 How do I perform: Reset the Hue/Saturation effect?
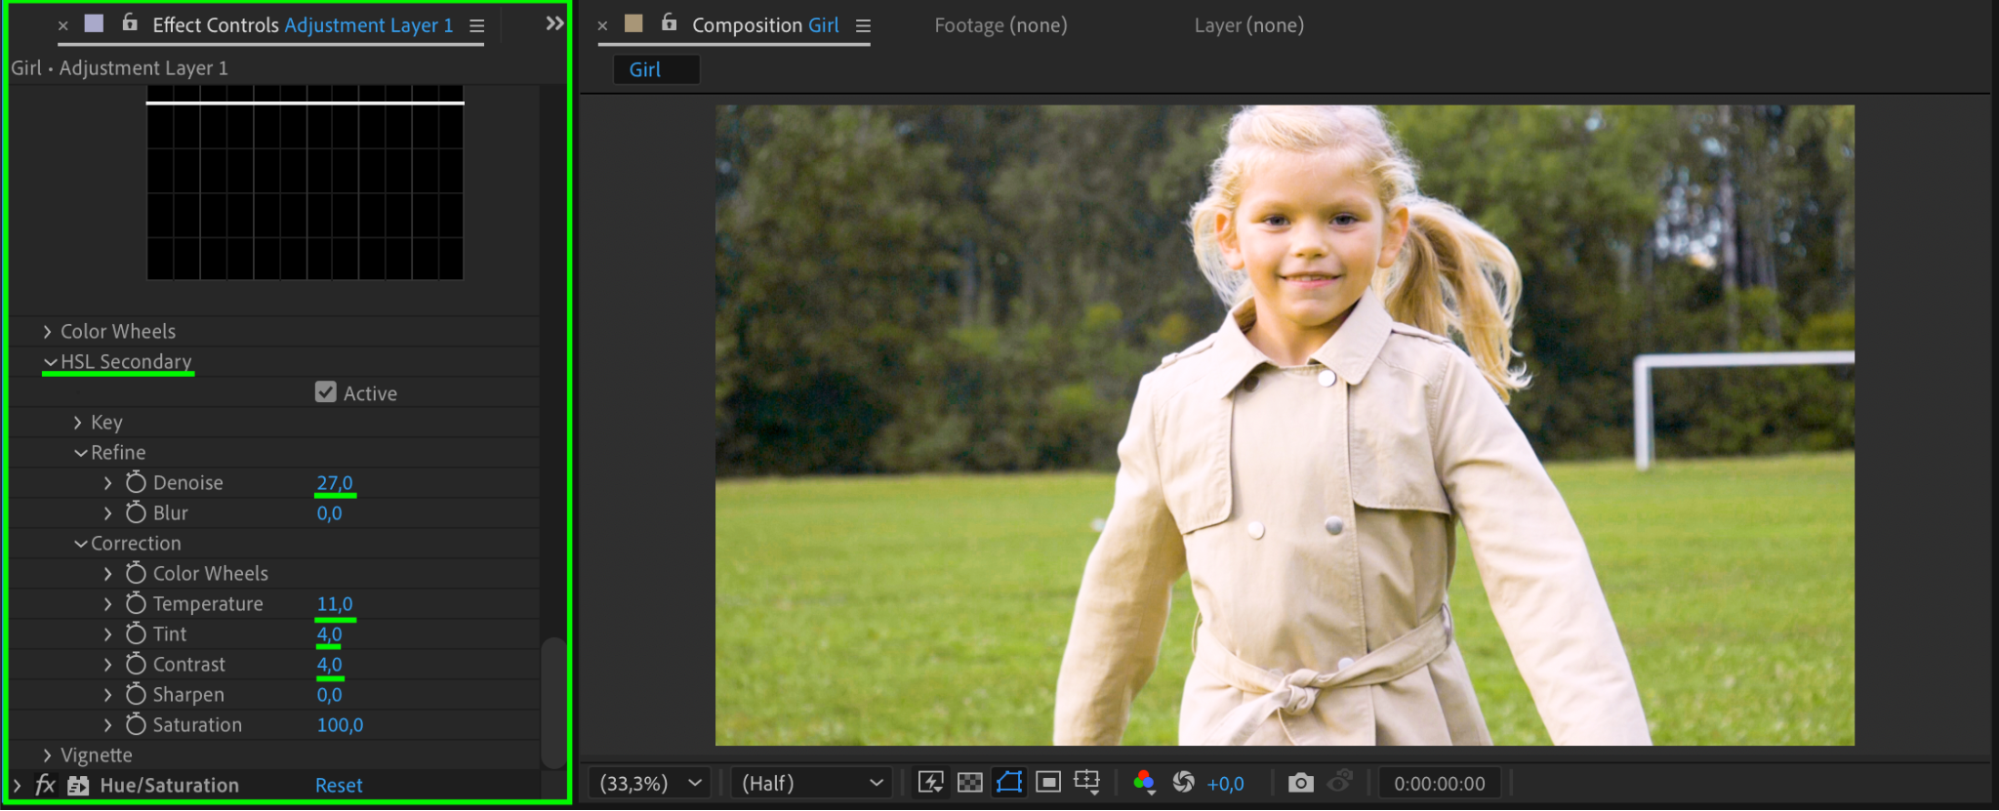338,786
